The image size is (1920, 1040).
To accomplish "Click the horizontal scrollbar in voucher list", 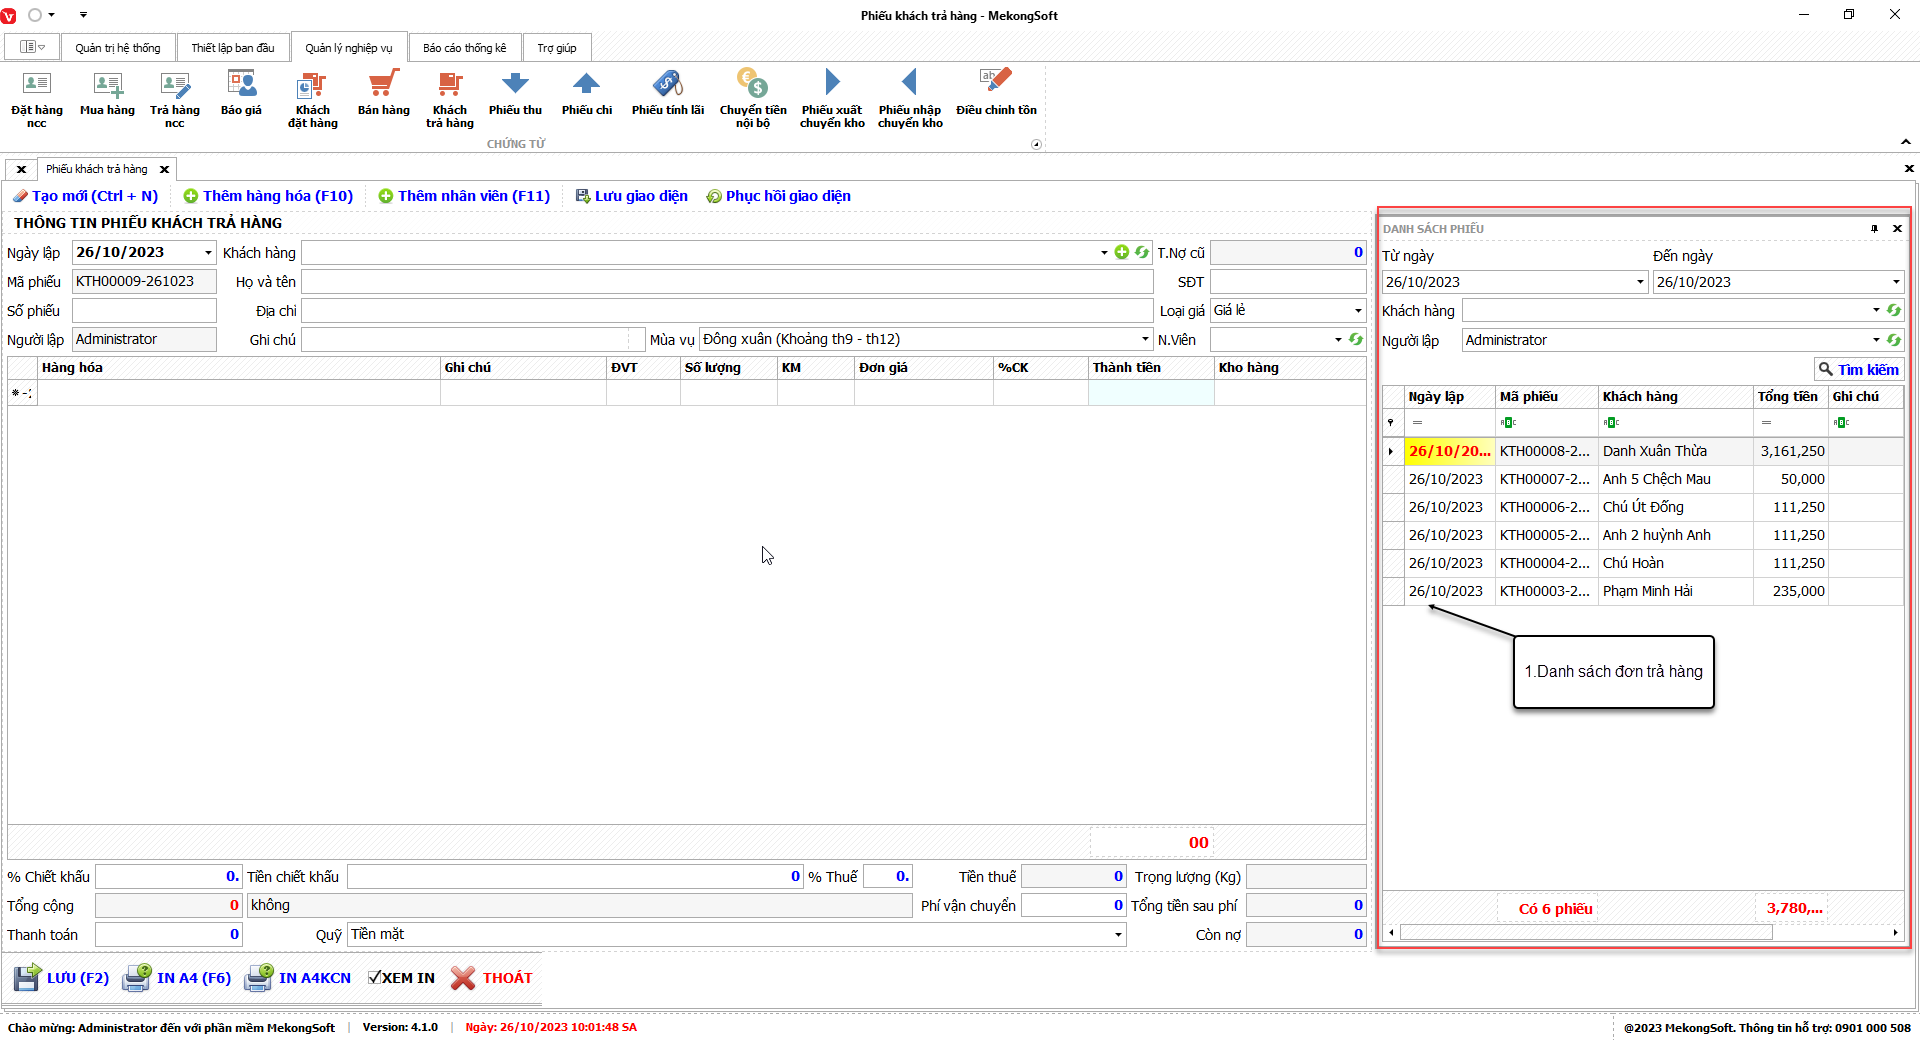I will click(x=1585, y=933).
